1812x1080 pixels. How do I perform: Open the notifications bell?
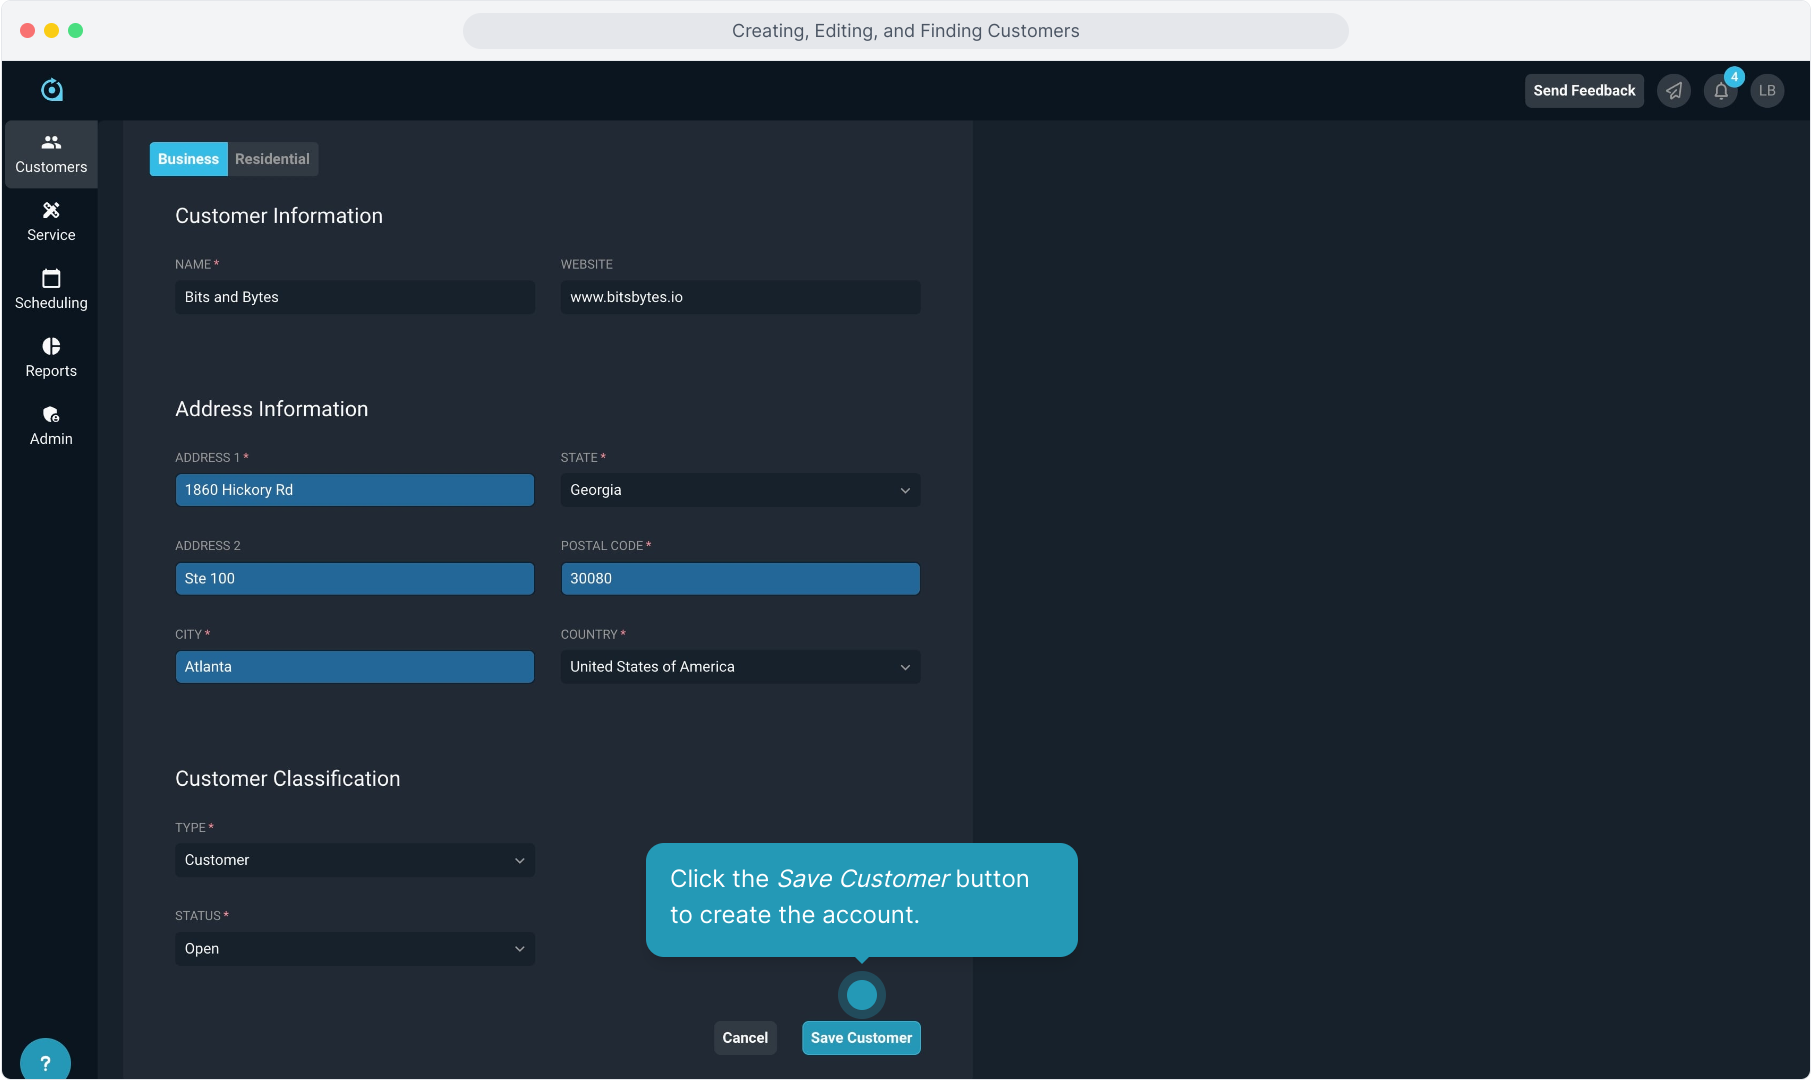click(1721, 91)
